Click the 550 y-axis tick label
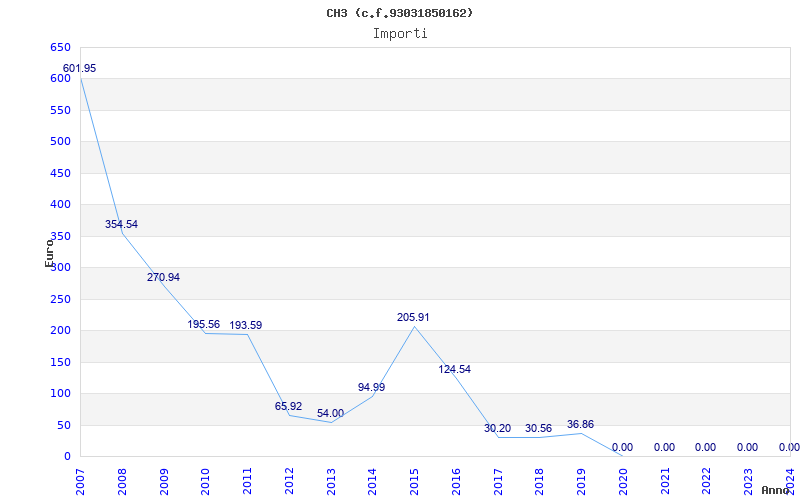 [60, 110]
